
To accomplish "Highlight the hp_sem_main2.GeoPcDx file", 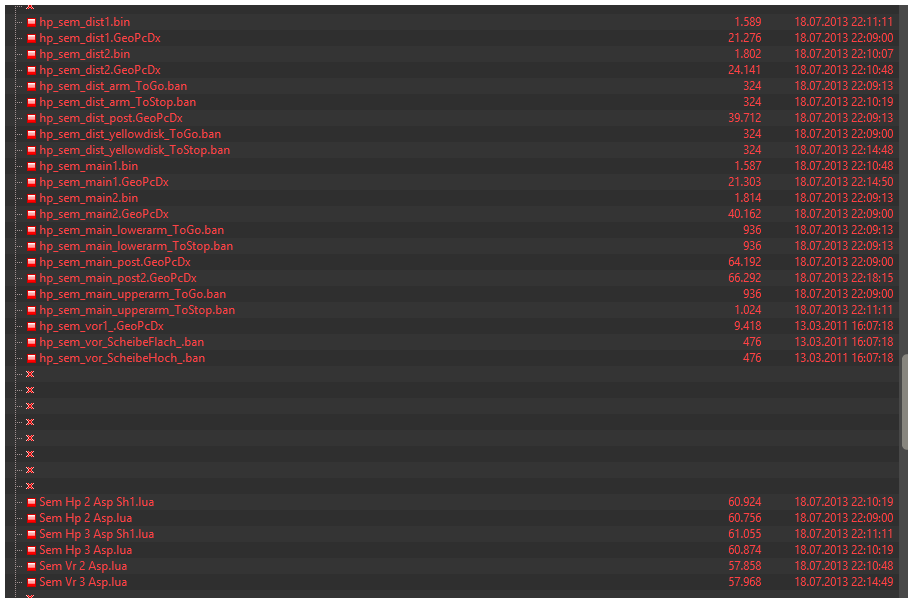I will point(104,214).
